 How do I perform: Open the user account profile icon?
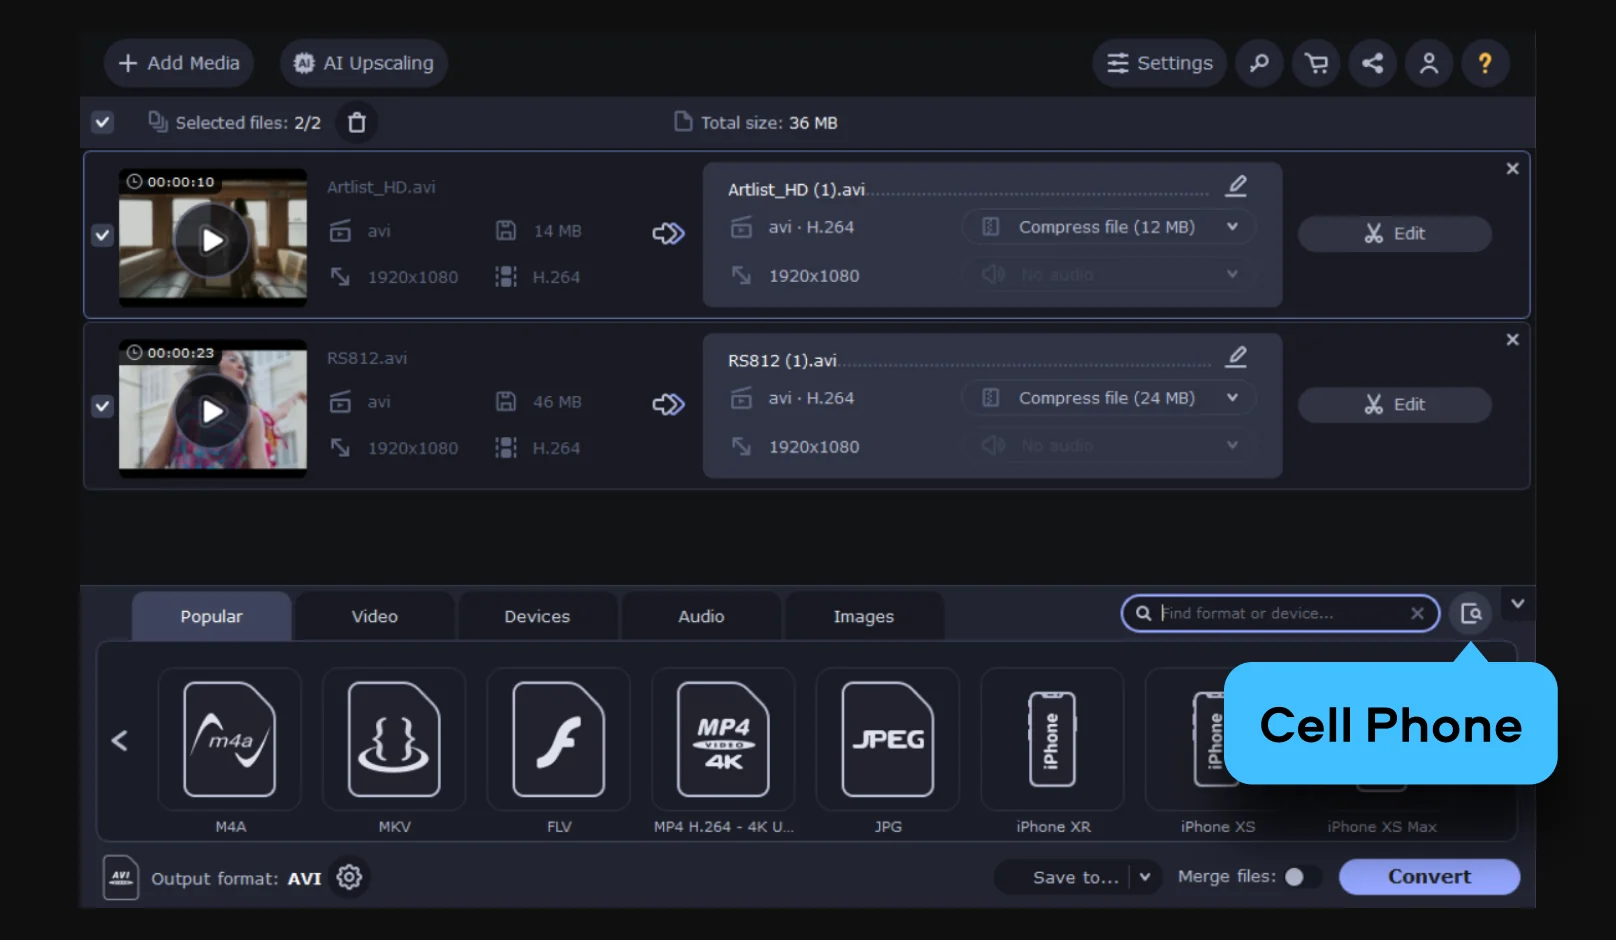point(1429,63)
